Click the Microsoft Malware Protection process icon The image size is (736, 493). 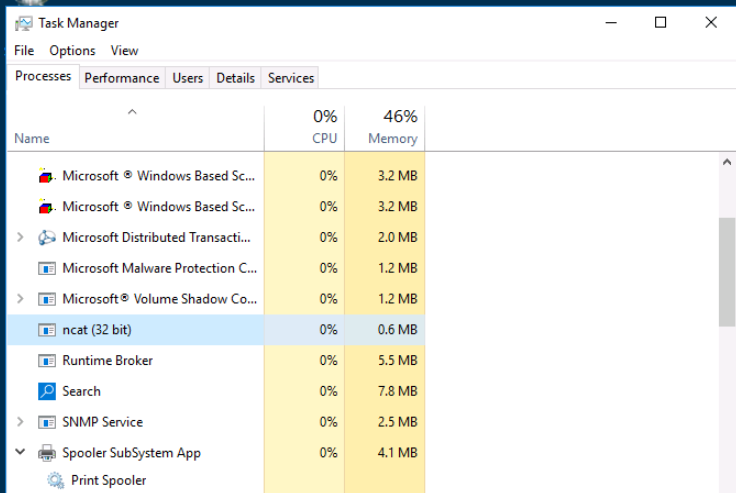[46, 269]
